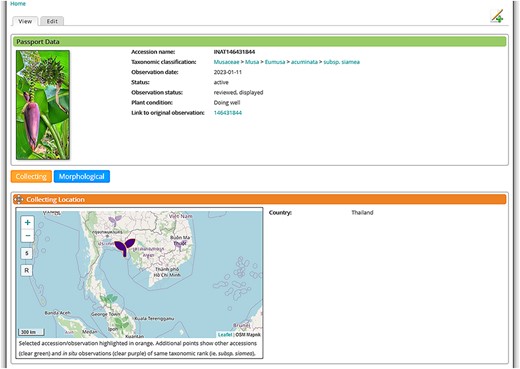Click the green plant marker near Ipoh
Image resolution: width=520 pixels, height=369 pixels.
coord(121,322)
